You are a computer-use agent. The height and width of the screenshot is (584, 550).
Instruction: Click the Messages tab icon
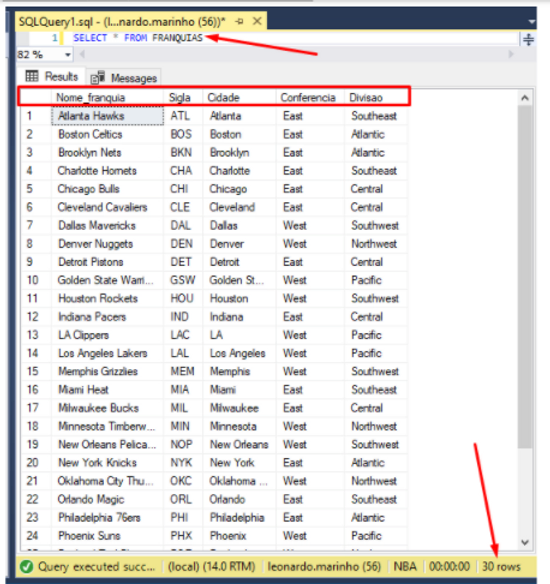pyautogui.click(x=98, y=77)
